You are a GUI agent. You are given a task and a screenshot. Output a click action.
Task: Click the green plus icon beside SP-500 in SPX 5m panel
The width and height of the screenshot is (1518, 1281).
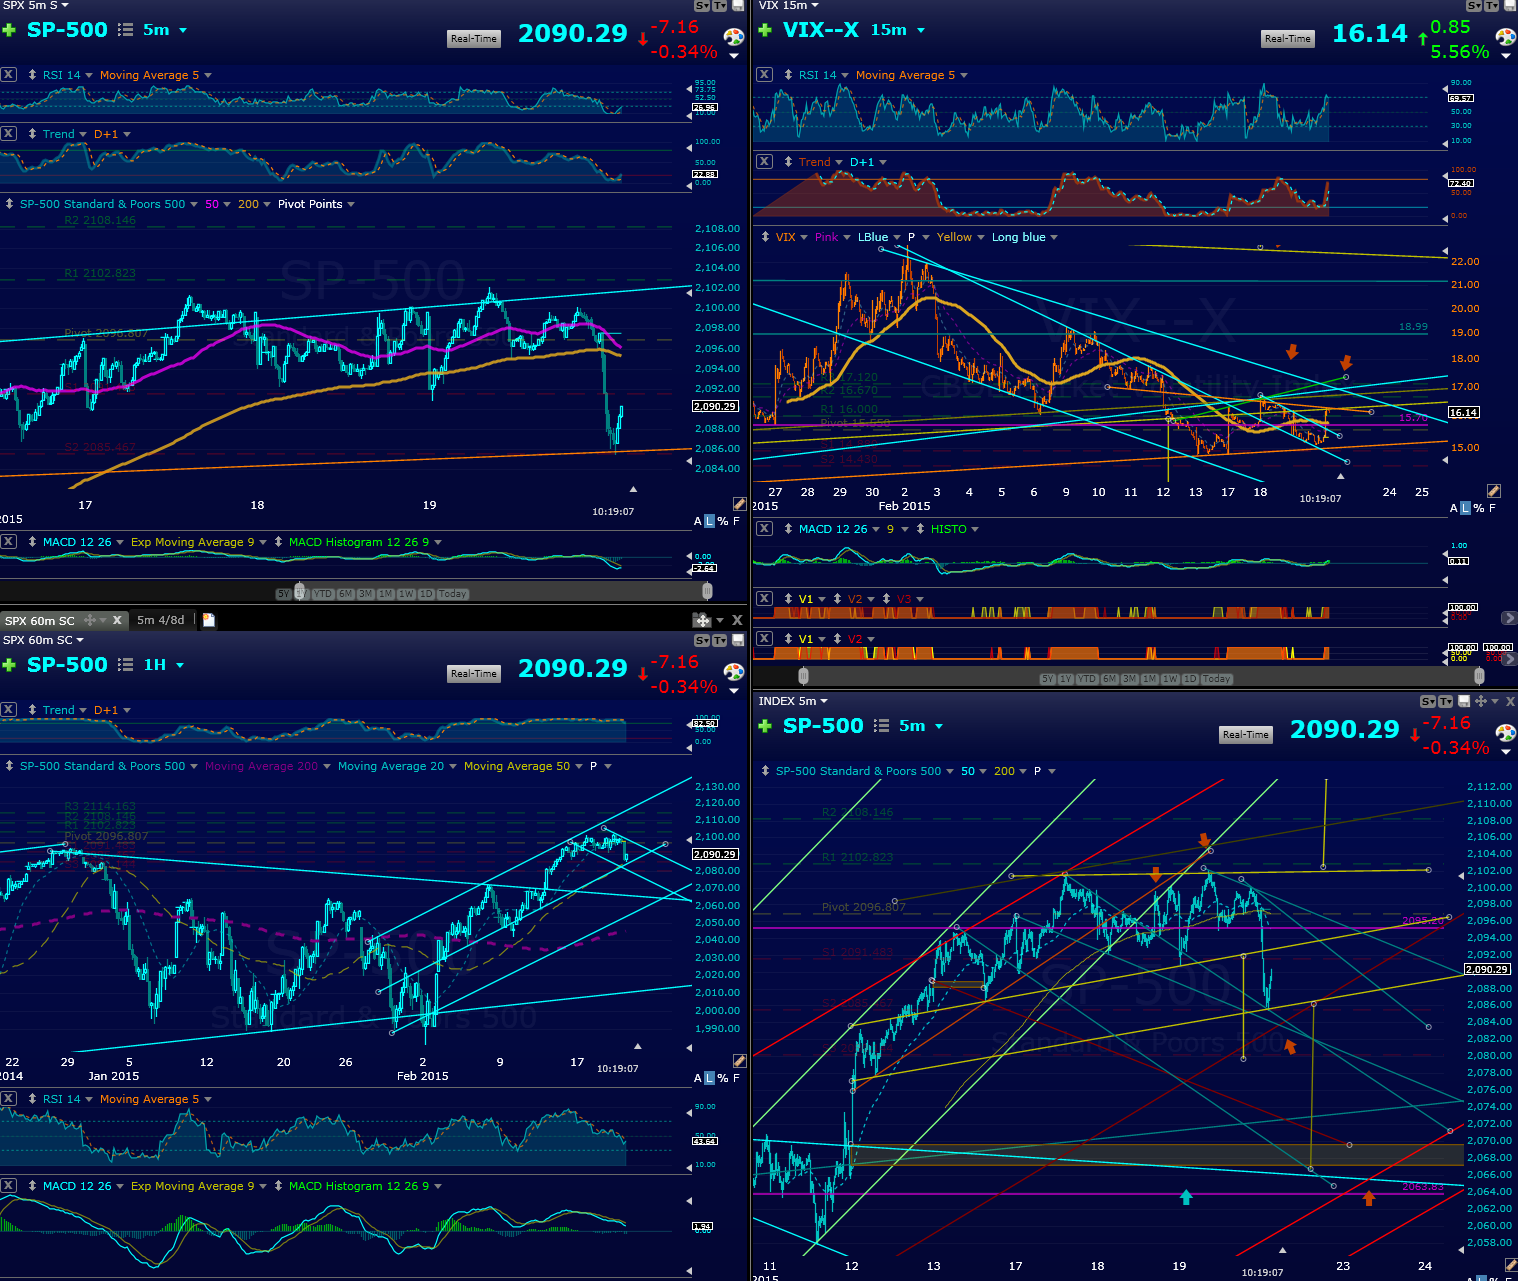[9, 30]
